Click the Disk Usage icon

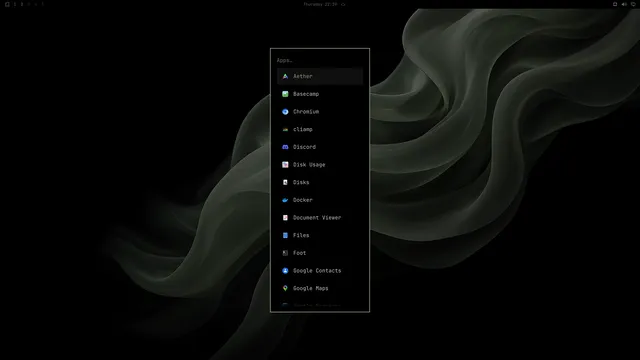coord(285,164)
